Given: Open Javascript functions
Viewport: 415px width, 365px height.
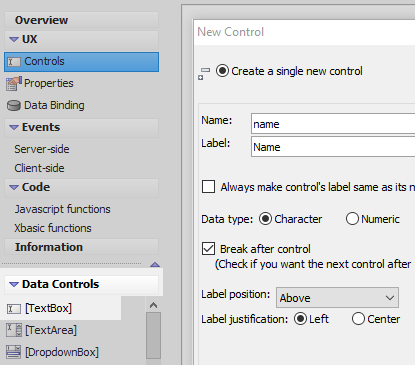Looking at the screenshot, I should pyautogui.click(x=62, y=209).
